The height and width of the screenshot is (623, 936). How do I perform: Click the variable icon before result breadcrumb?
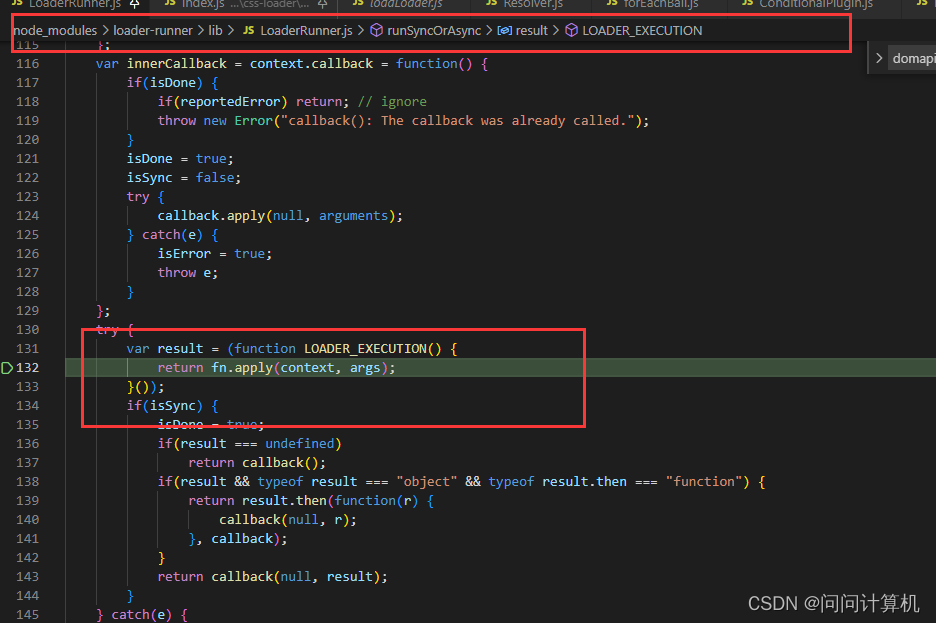tap(504, 30)
